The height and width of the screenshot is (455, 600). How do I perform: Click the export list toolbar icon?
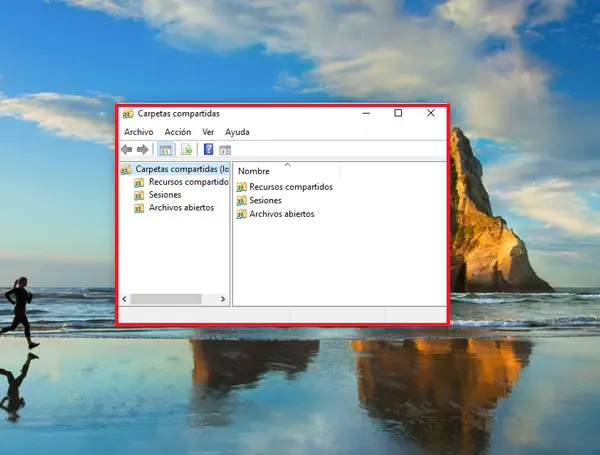point(186,150)
